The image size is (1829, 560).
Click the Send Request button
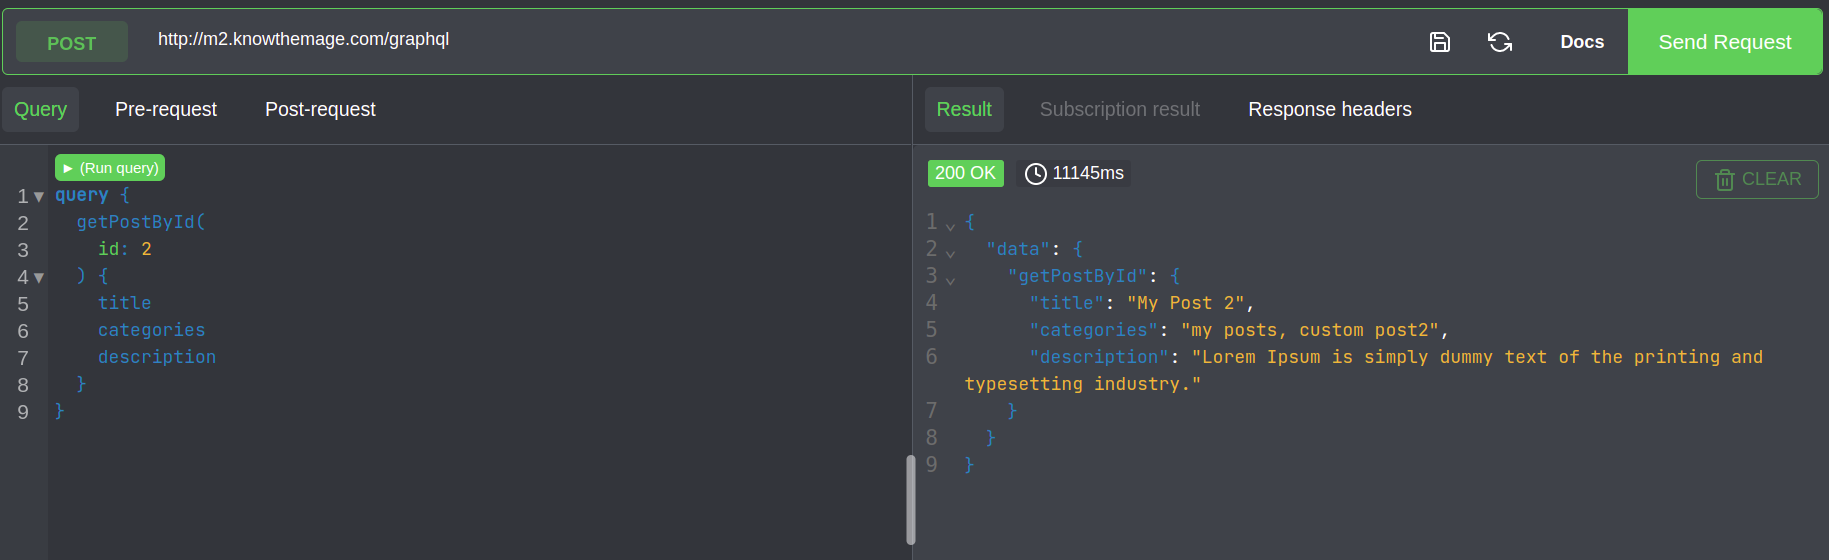pos(1725,42)
